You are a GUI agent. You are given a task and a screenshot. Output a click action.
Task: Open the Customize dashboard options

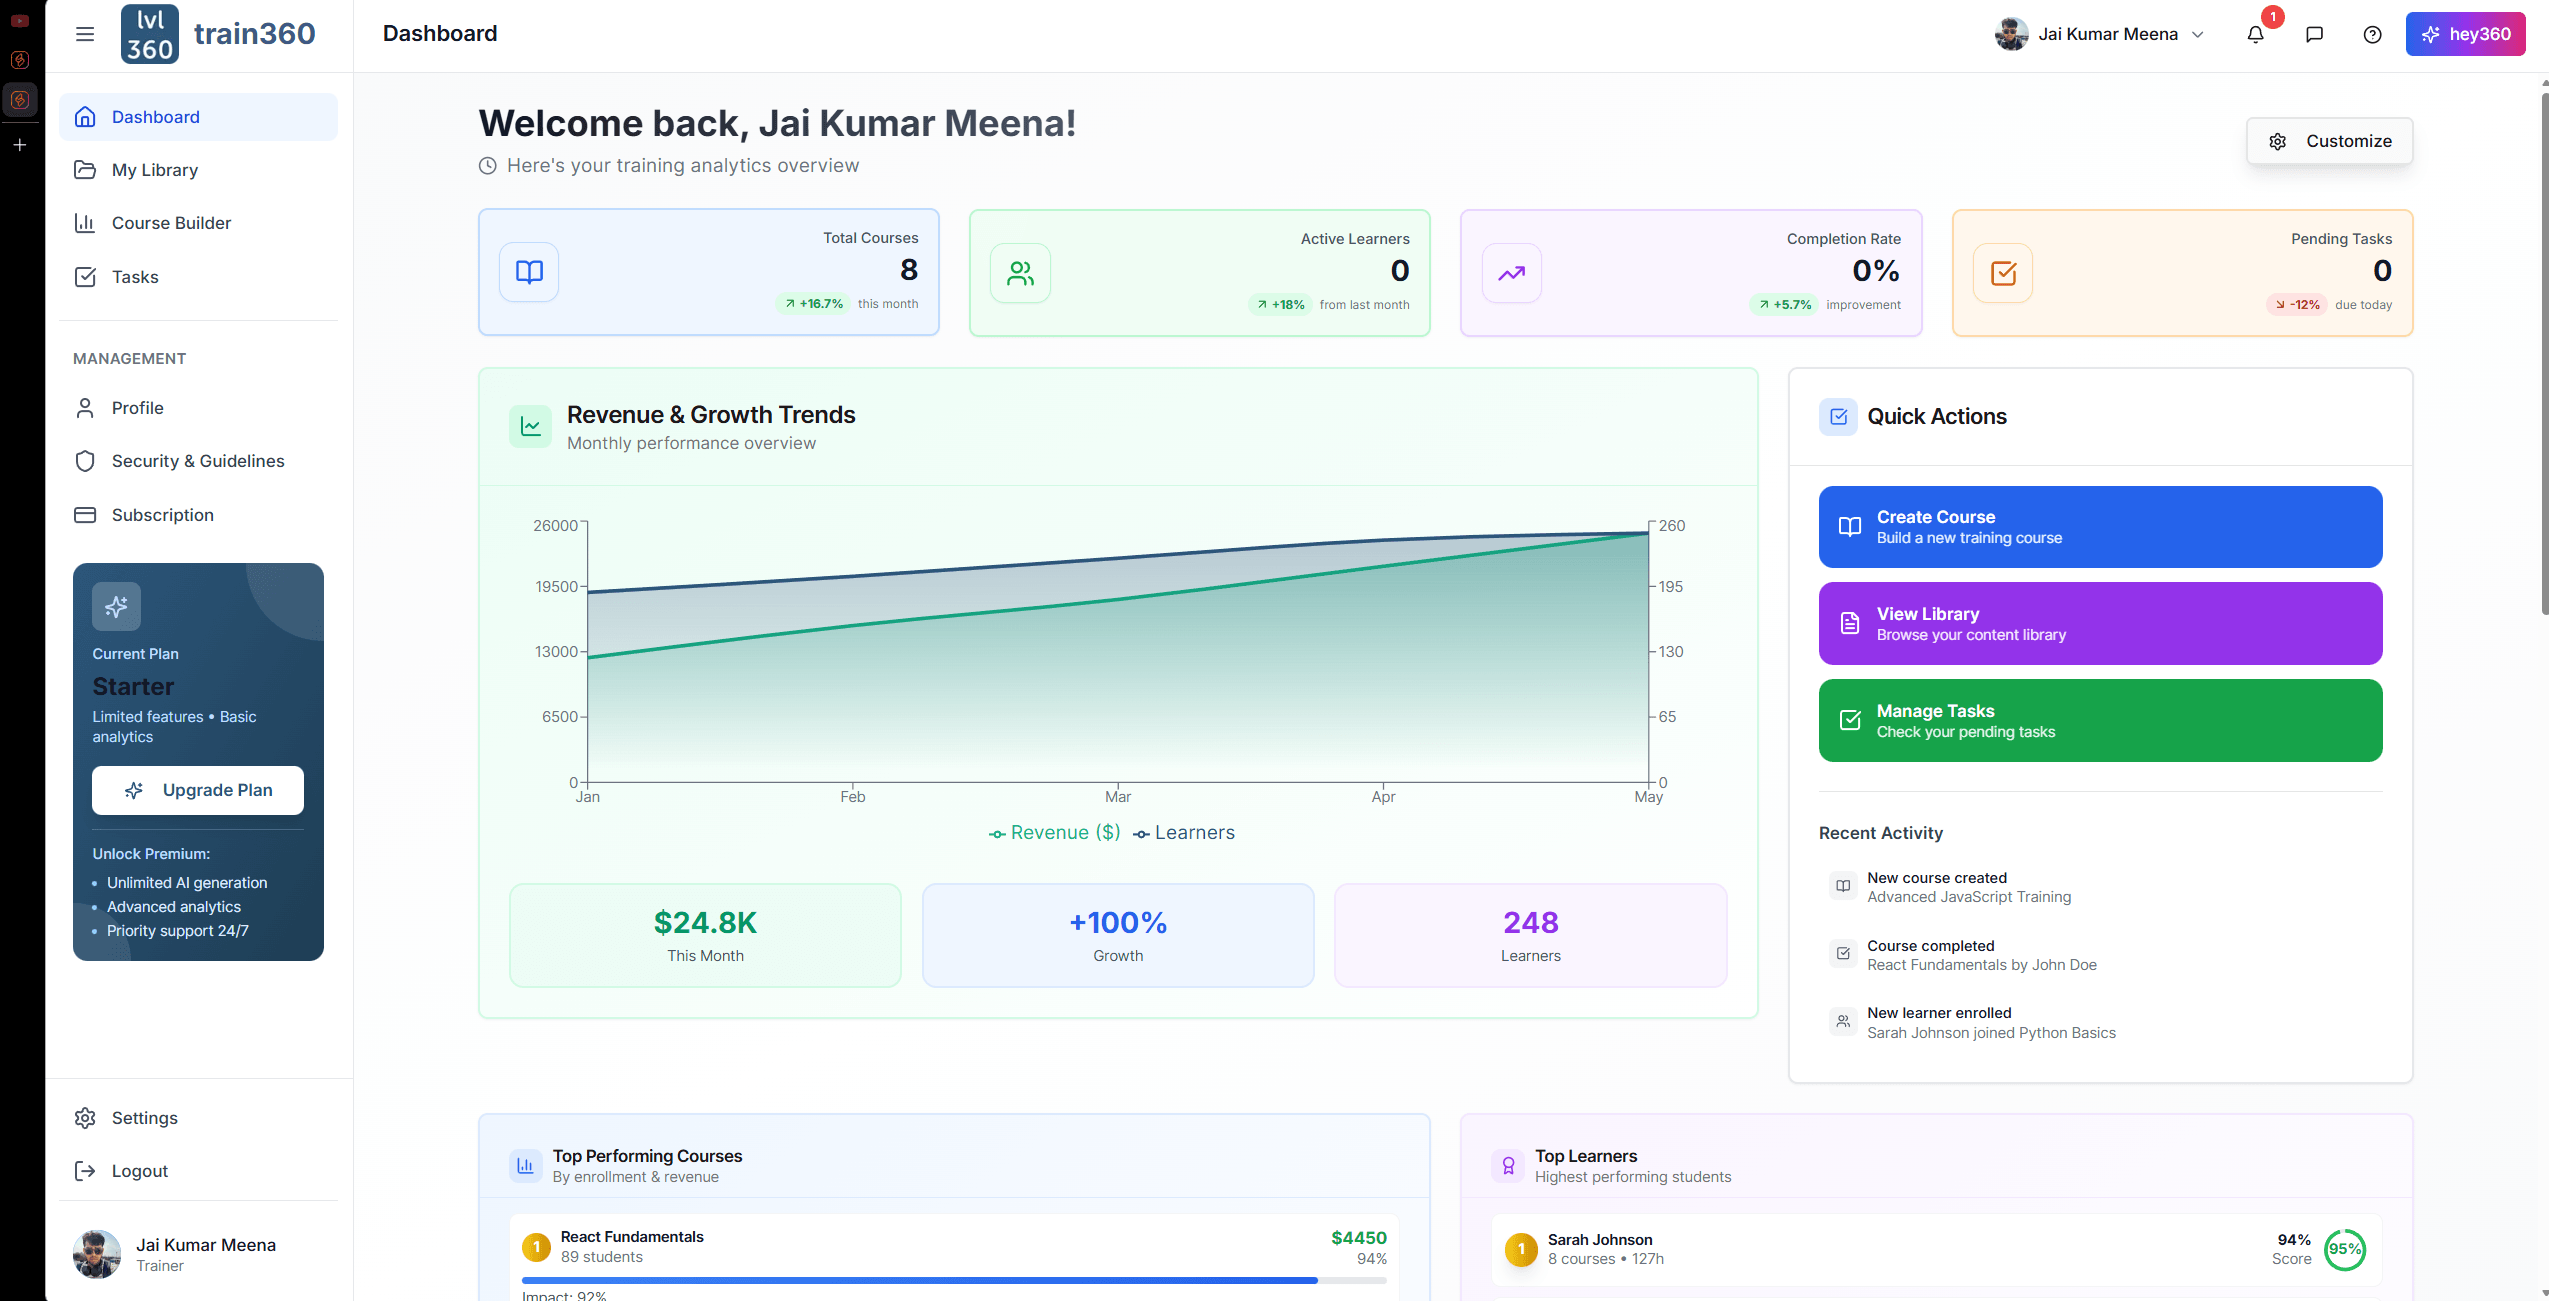point(2329,141)
